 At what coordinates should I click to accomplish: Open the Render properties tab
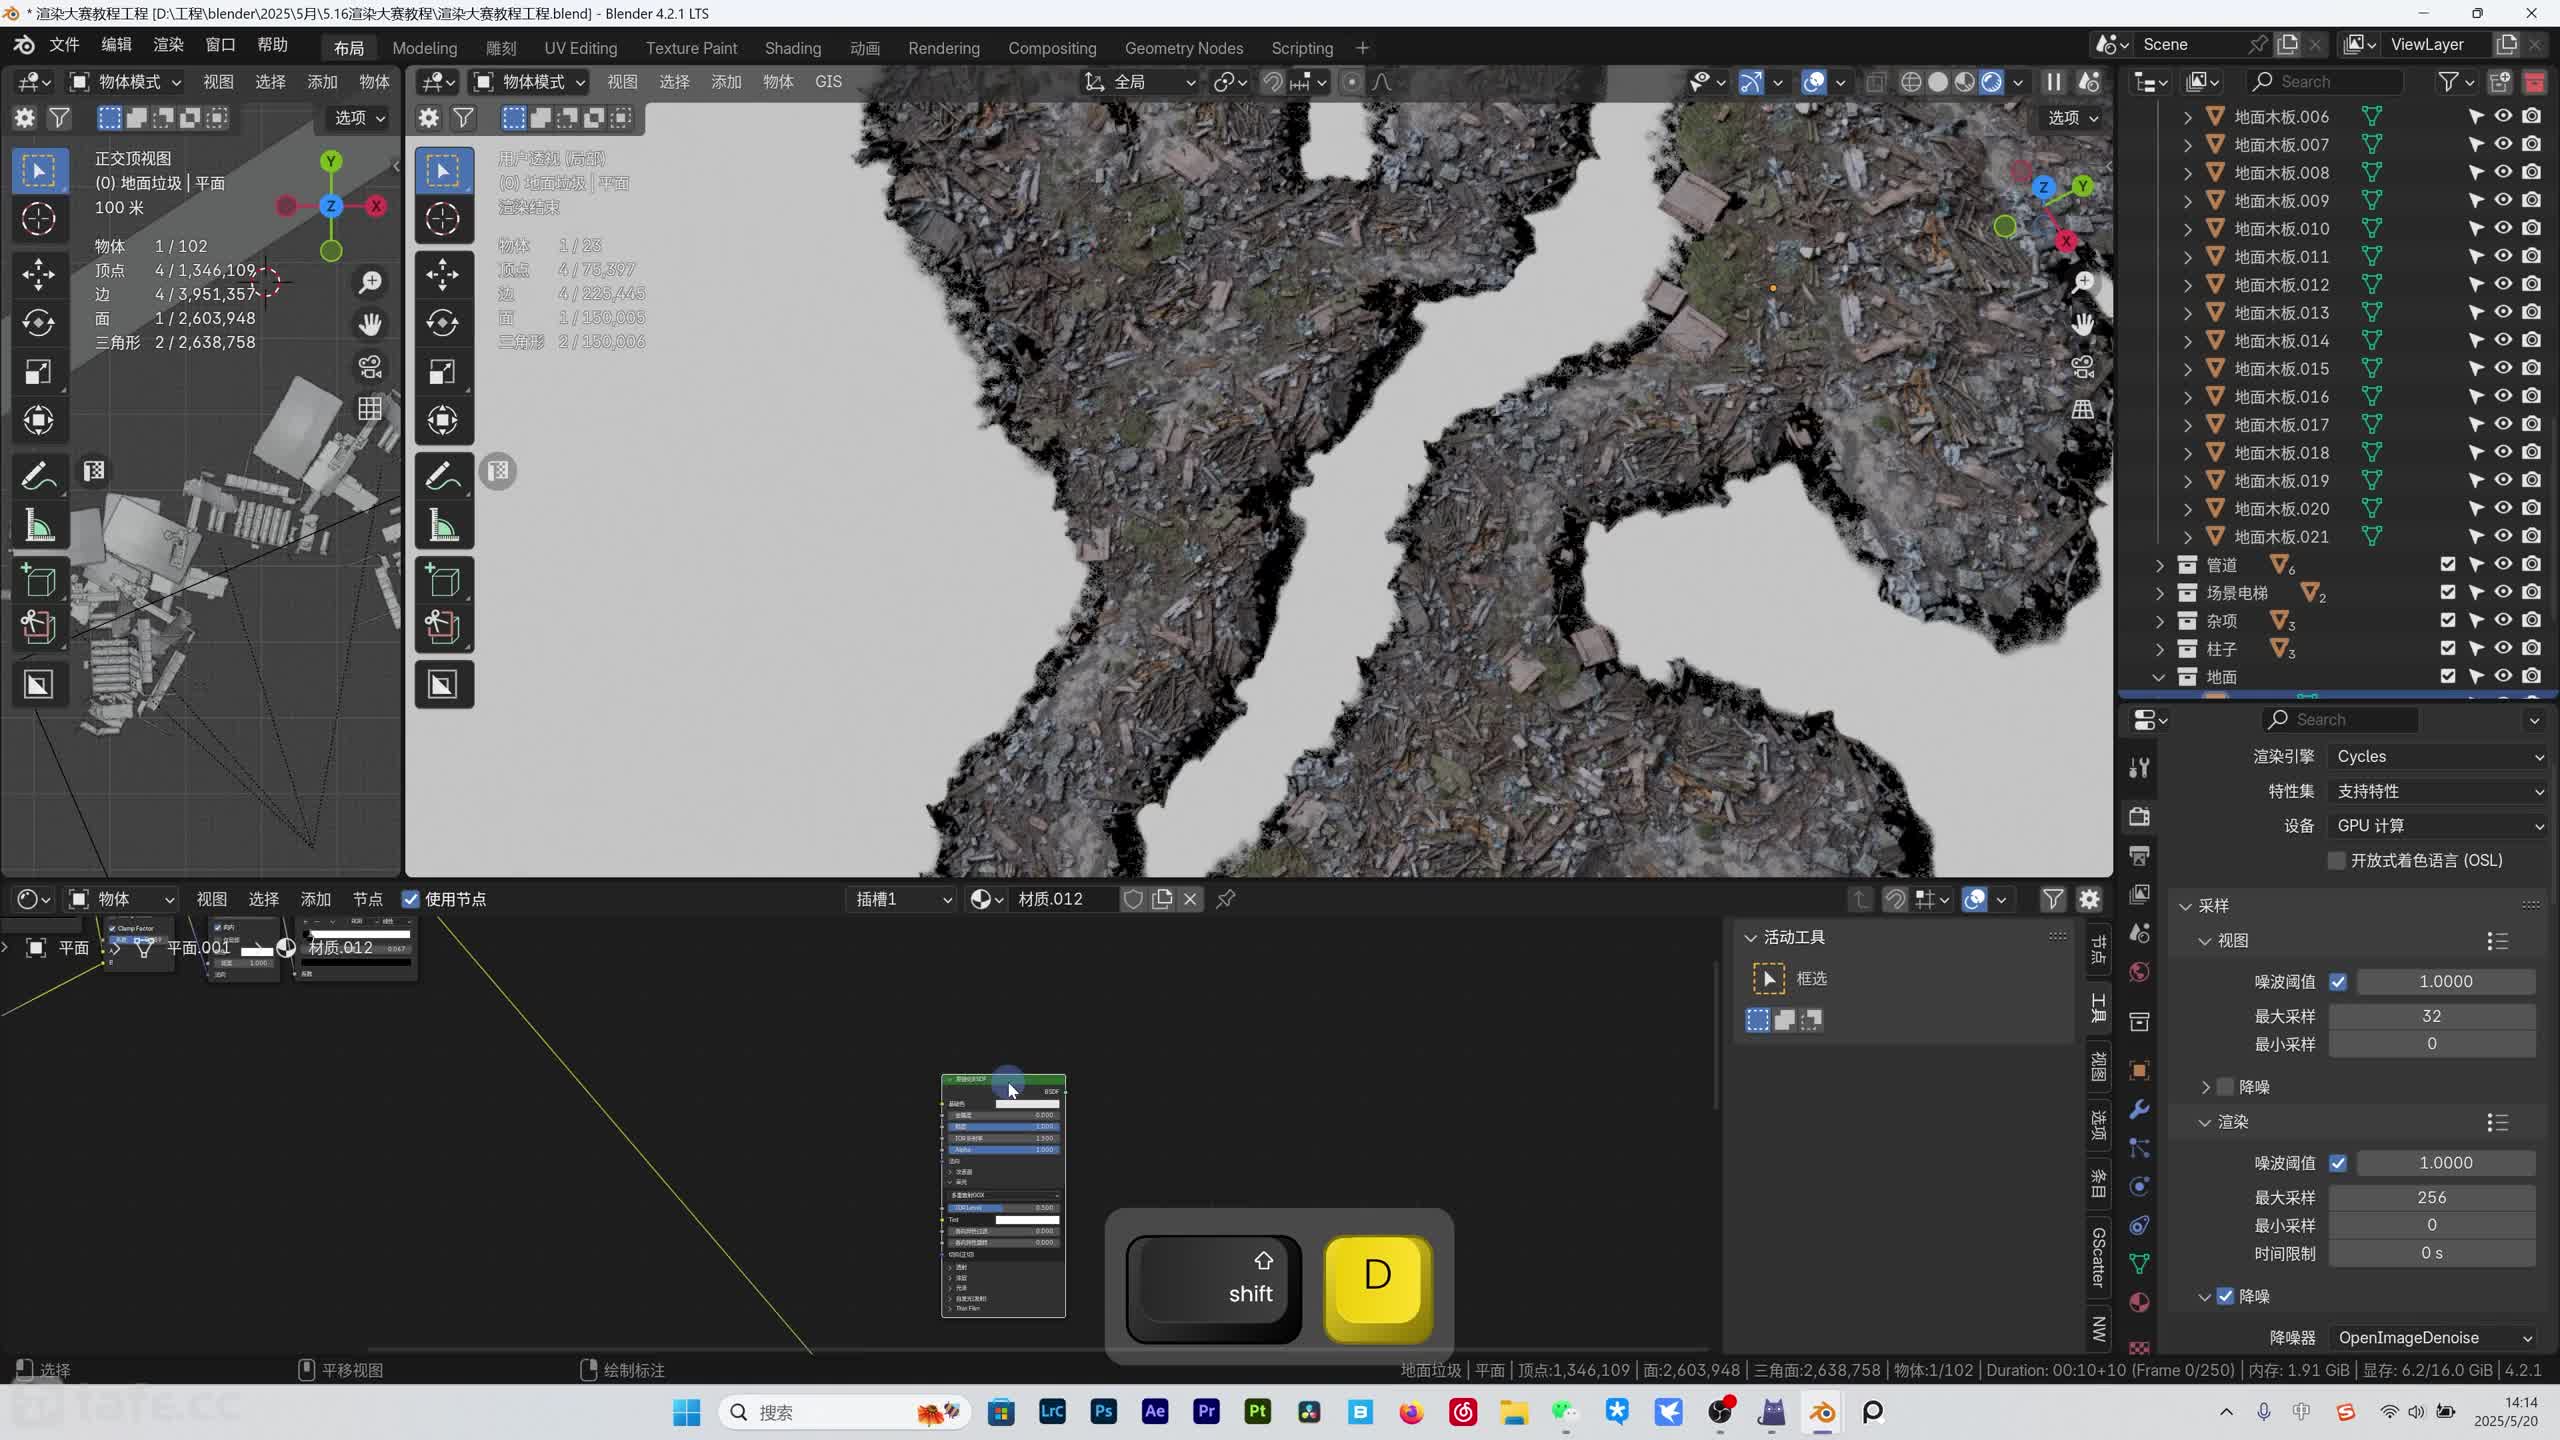point(2139,817)
